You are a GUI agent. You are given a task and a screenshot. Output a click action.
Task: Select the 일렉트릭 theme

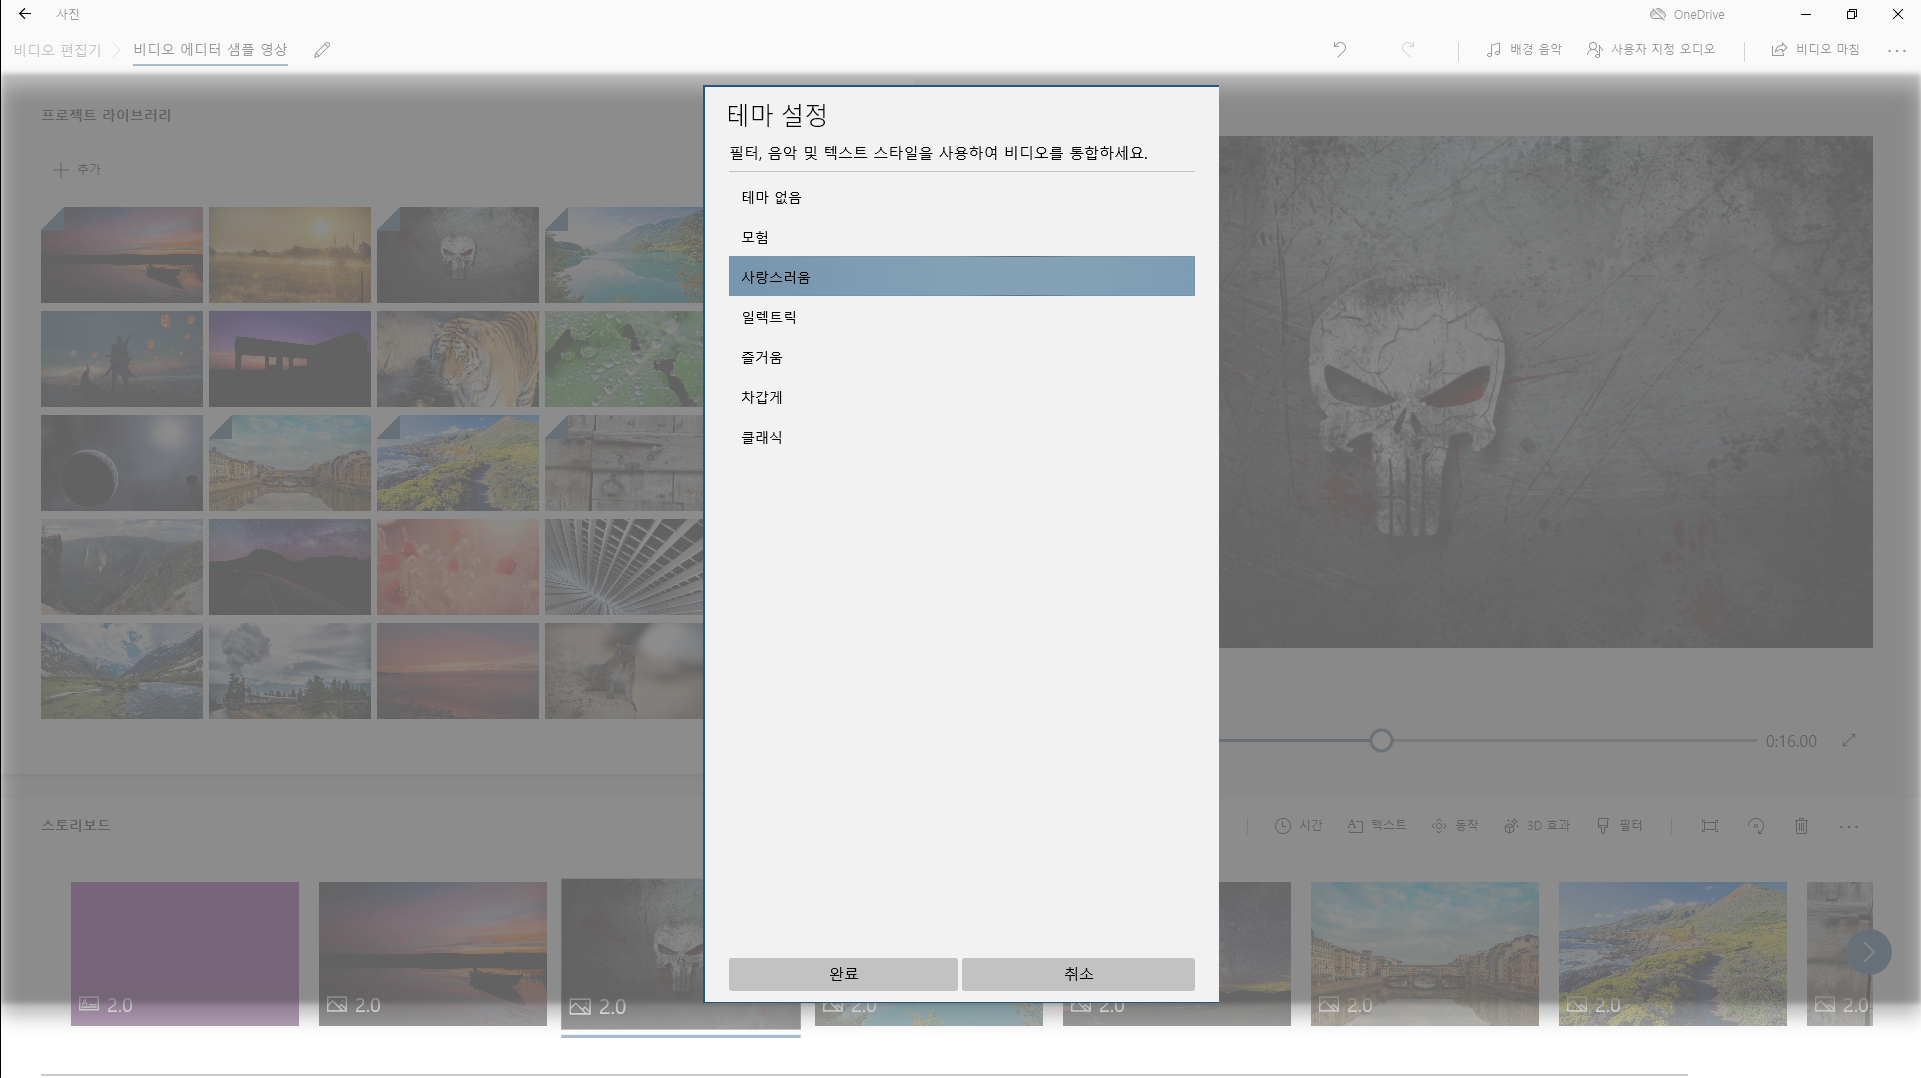(962, 317)
